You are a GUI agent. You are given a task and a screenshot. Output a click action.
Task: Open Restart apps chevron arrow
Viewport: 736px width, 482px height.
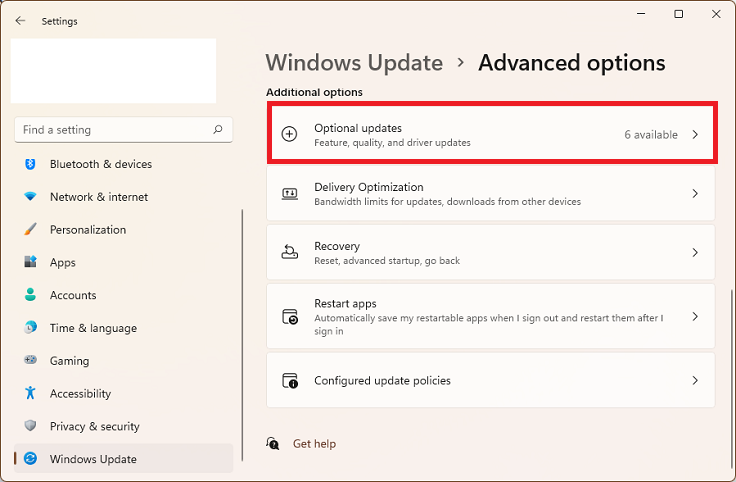695,317
